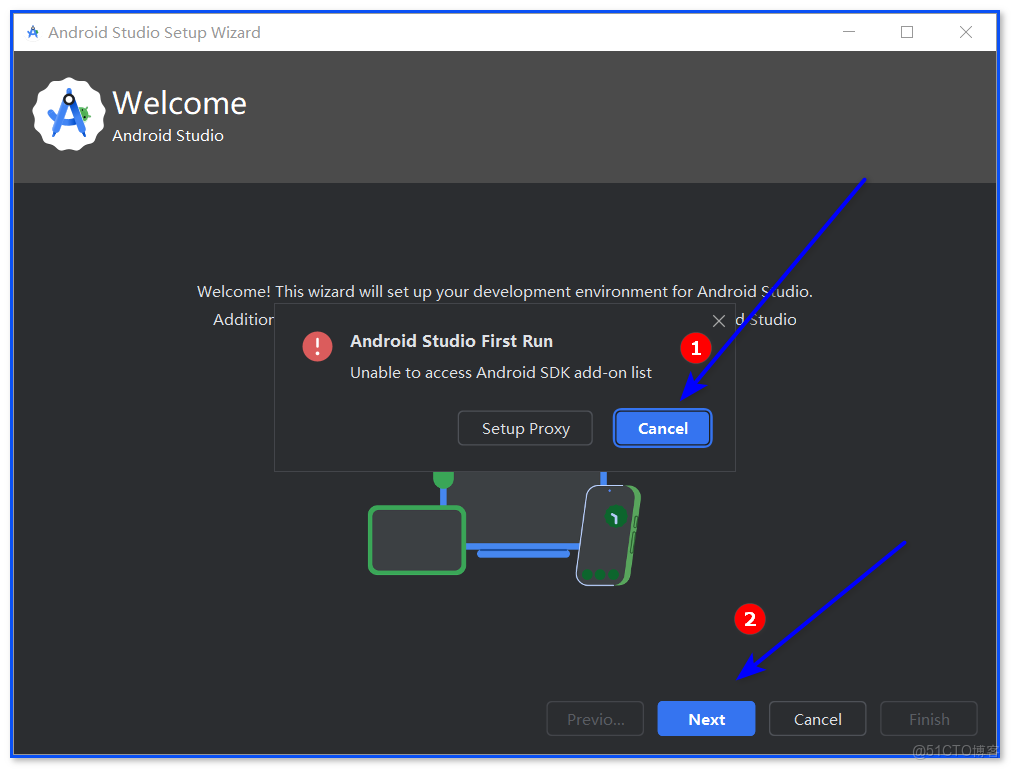Click the Android Studio First Run dialog title

coord(451,341)
